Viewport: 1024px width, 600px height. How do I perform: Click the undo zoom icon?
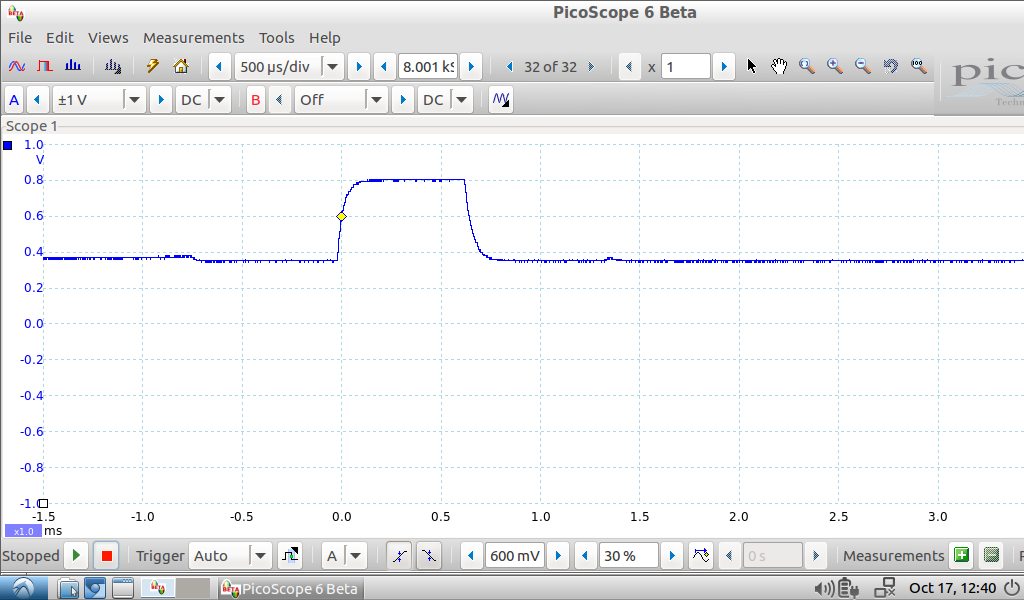890,67
